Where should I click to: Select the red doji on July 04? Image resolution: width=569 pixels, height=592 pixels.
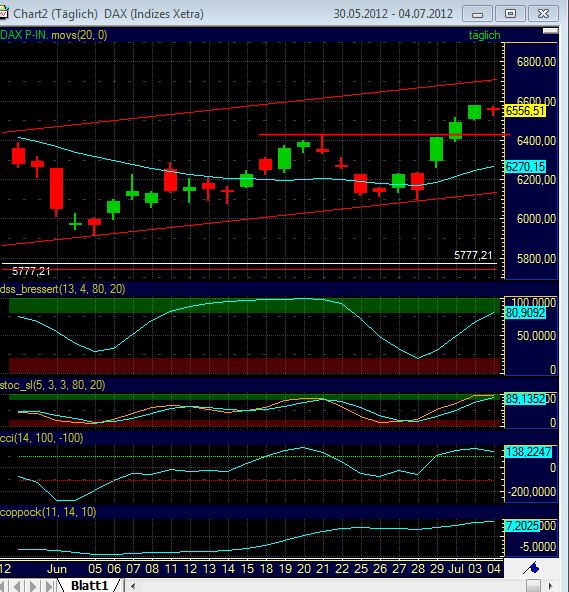[493, 110]
